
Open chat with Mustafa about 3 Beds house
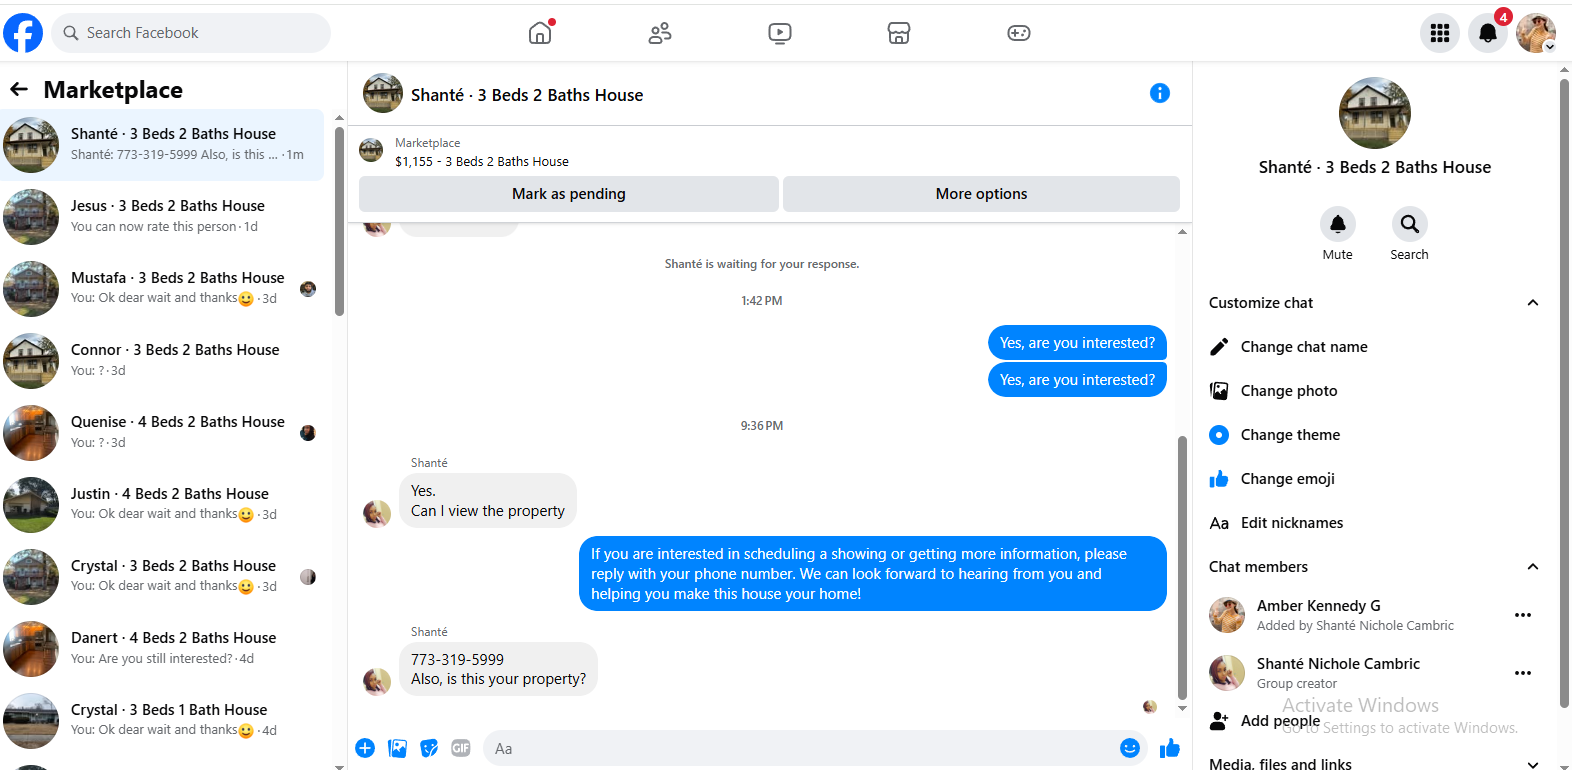tap(162, 289)
